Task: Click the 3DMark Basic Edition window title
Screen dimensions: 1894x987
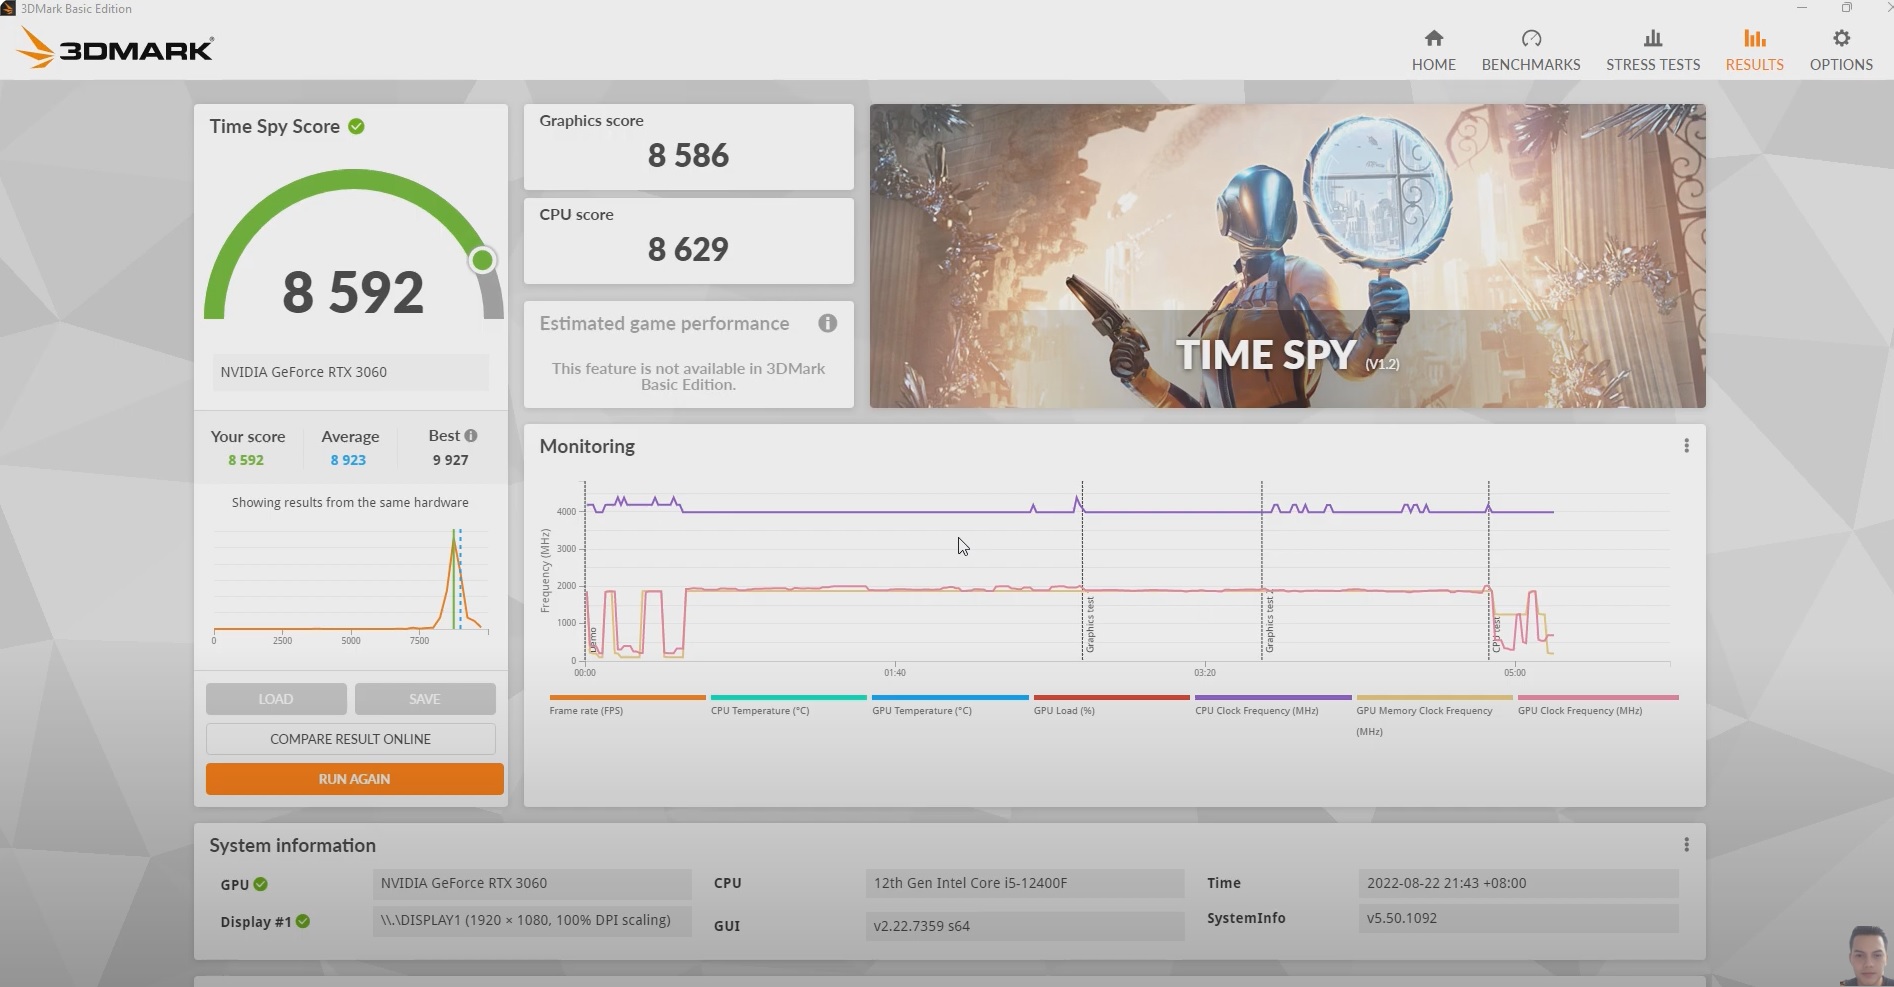Action: (x=76, y=9)
